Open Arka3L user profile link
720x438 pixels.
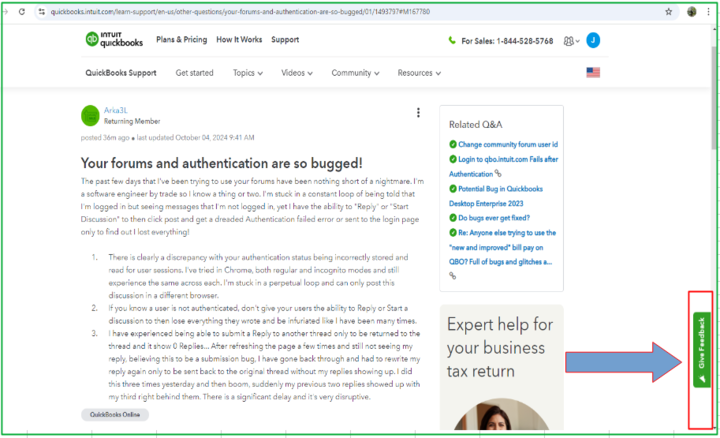tap(115, 110)
